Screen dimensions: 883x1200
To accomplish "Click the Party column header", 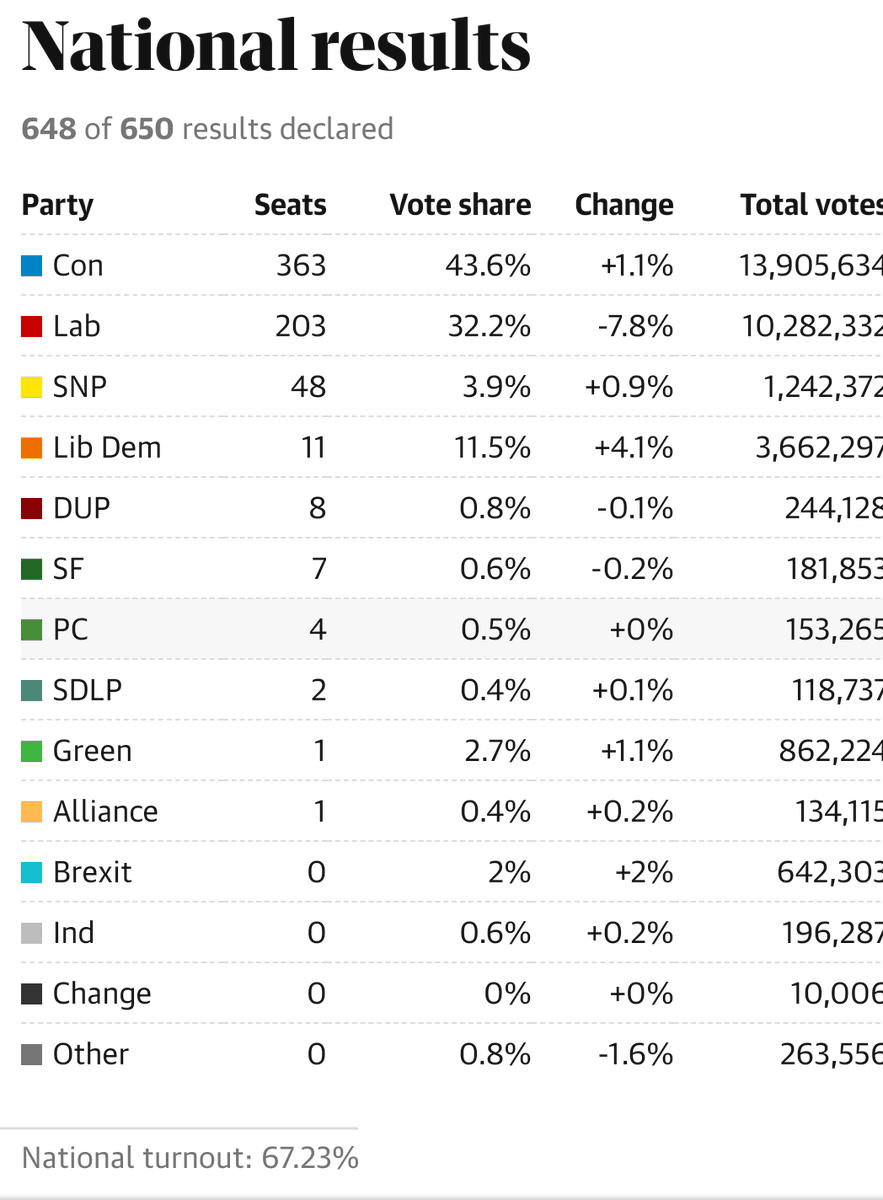I will 57,205.
